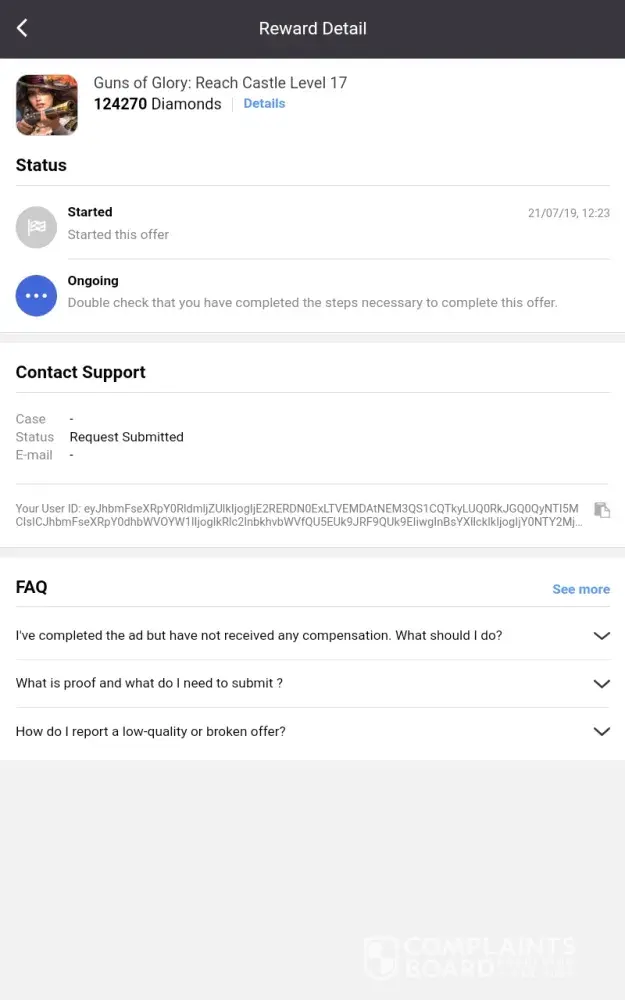Screen dimensions: 625x1000
Task: Copy the User ID with clipboard icon
Action: tap(601, 510)
